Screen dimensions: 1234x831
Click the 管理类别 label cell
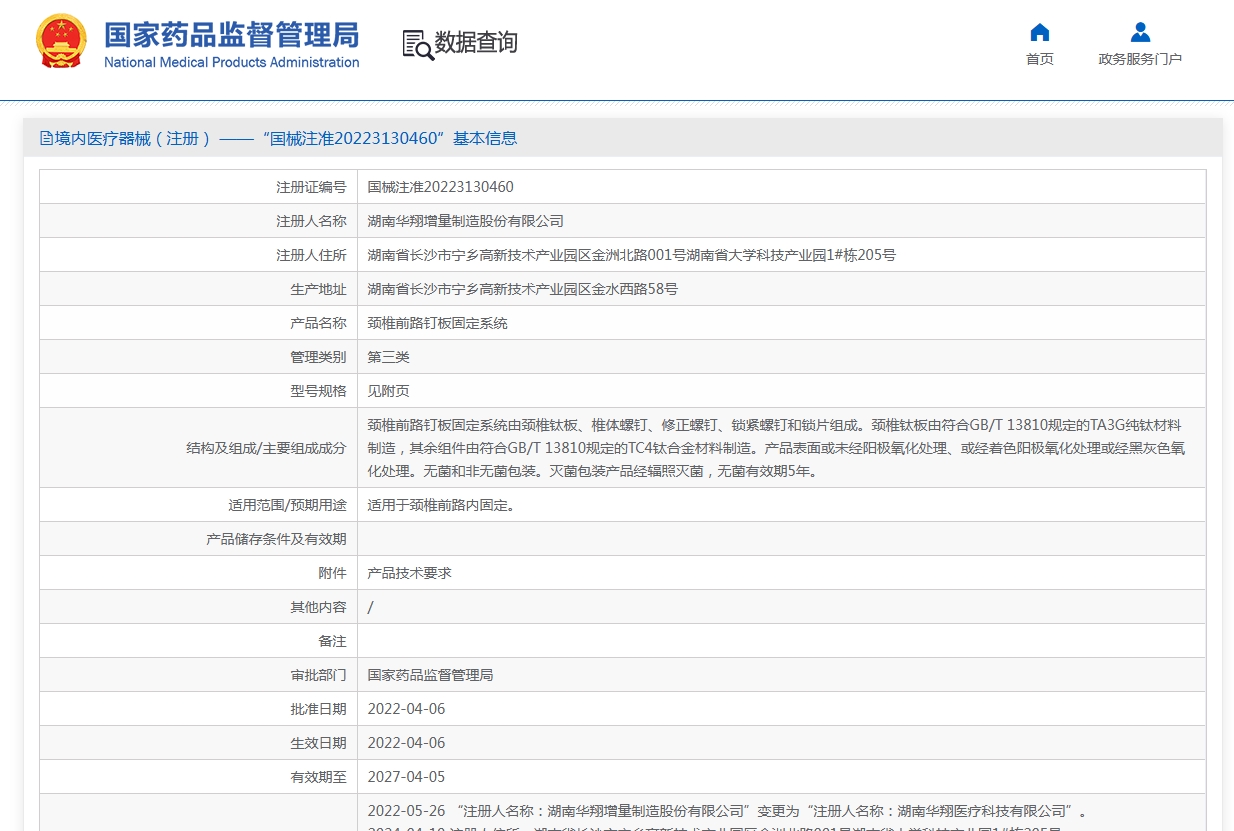198,357
